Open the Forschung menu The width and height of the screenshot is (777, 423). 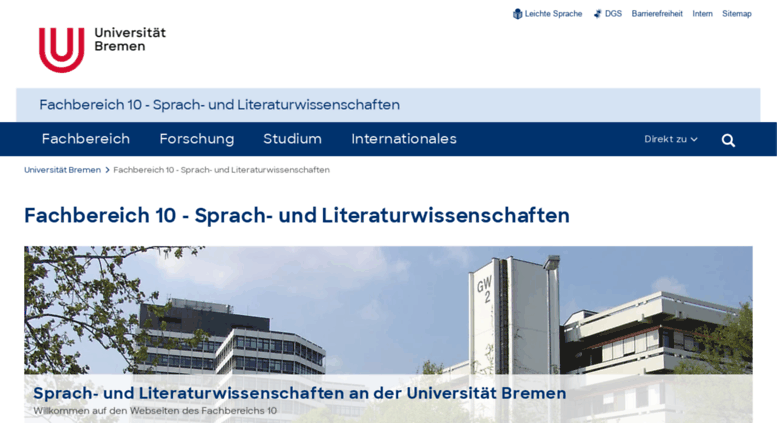[x=197, y=139]
